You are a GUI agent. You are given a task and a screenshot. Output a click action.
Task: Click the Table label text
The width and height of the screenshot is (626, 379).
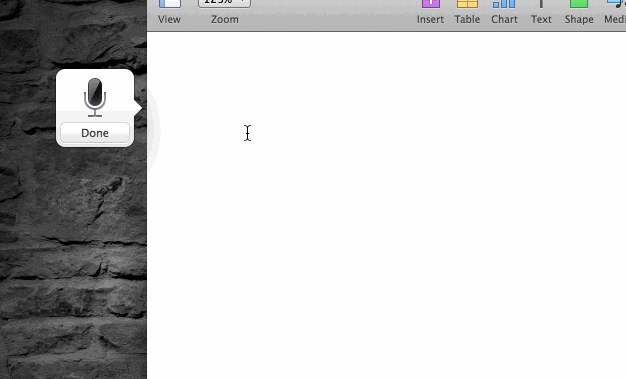tap(467, 19)
